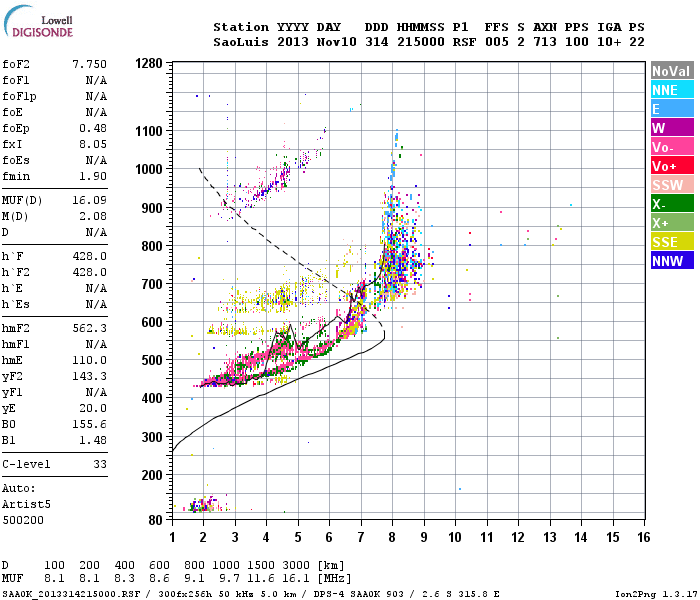Click the 215000 time value in header
The image size is (700, 600).
click(421, 42)
